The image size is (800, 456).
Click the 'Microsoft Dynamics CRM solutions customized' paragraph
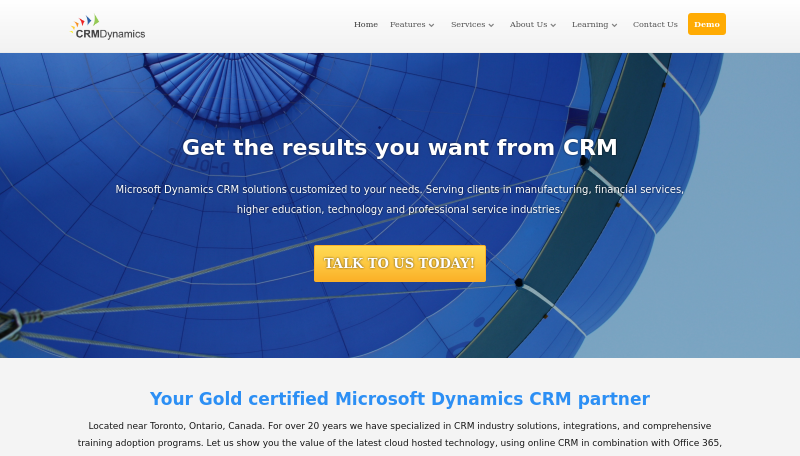point(399,199)
